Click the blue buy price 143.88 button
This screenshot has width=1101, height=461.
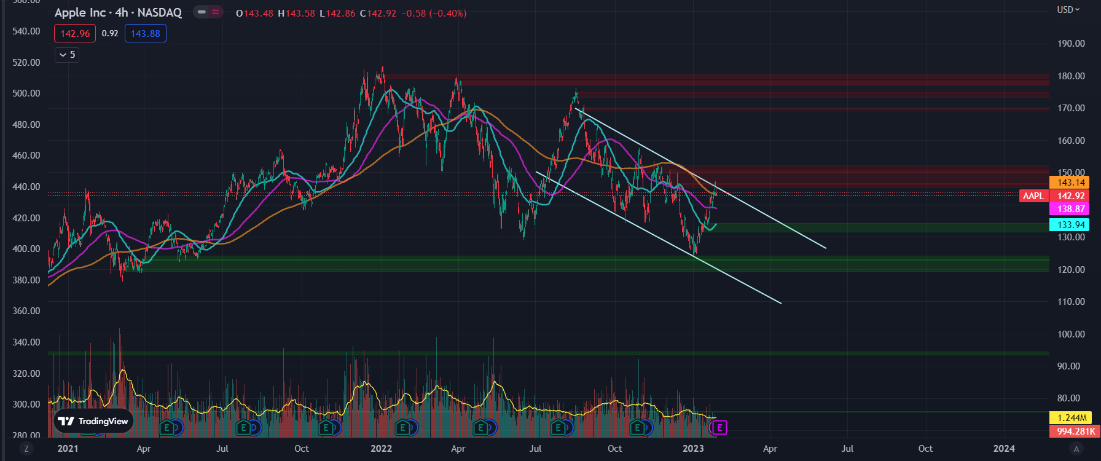pyautogui.click(x=145, y=32)
